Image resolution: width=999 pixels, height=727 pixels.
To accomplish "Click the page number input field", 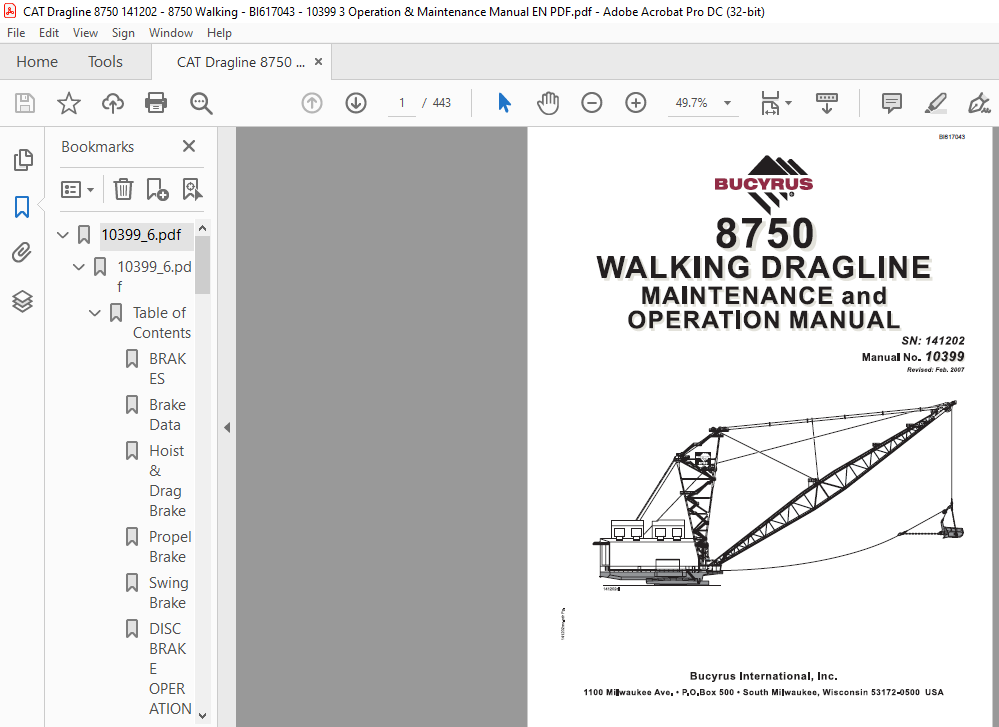I will (402, 103).
